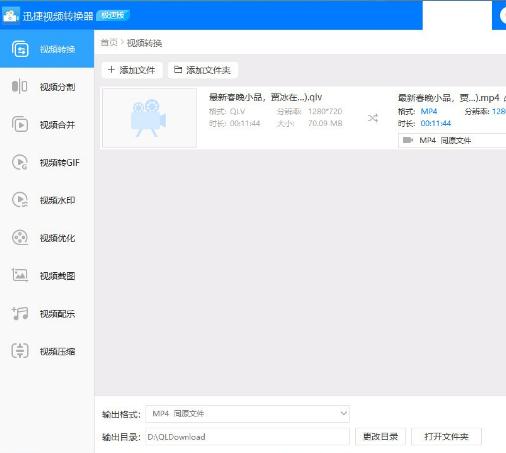This screenshot has height=453, width=506.
Task: Click the 添加文件 button
Action: coord(132,70)
